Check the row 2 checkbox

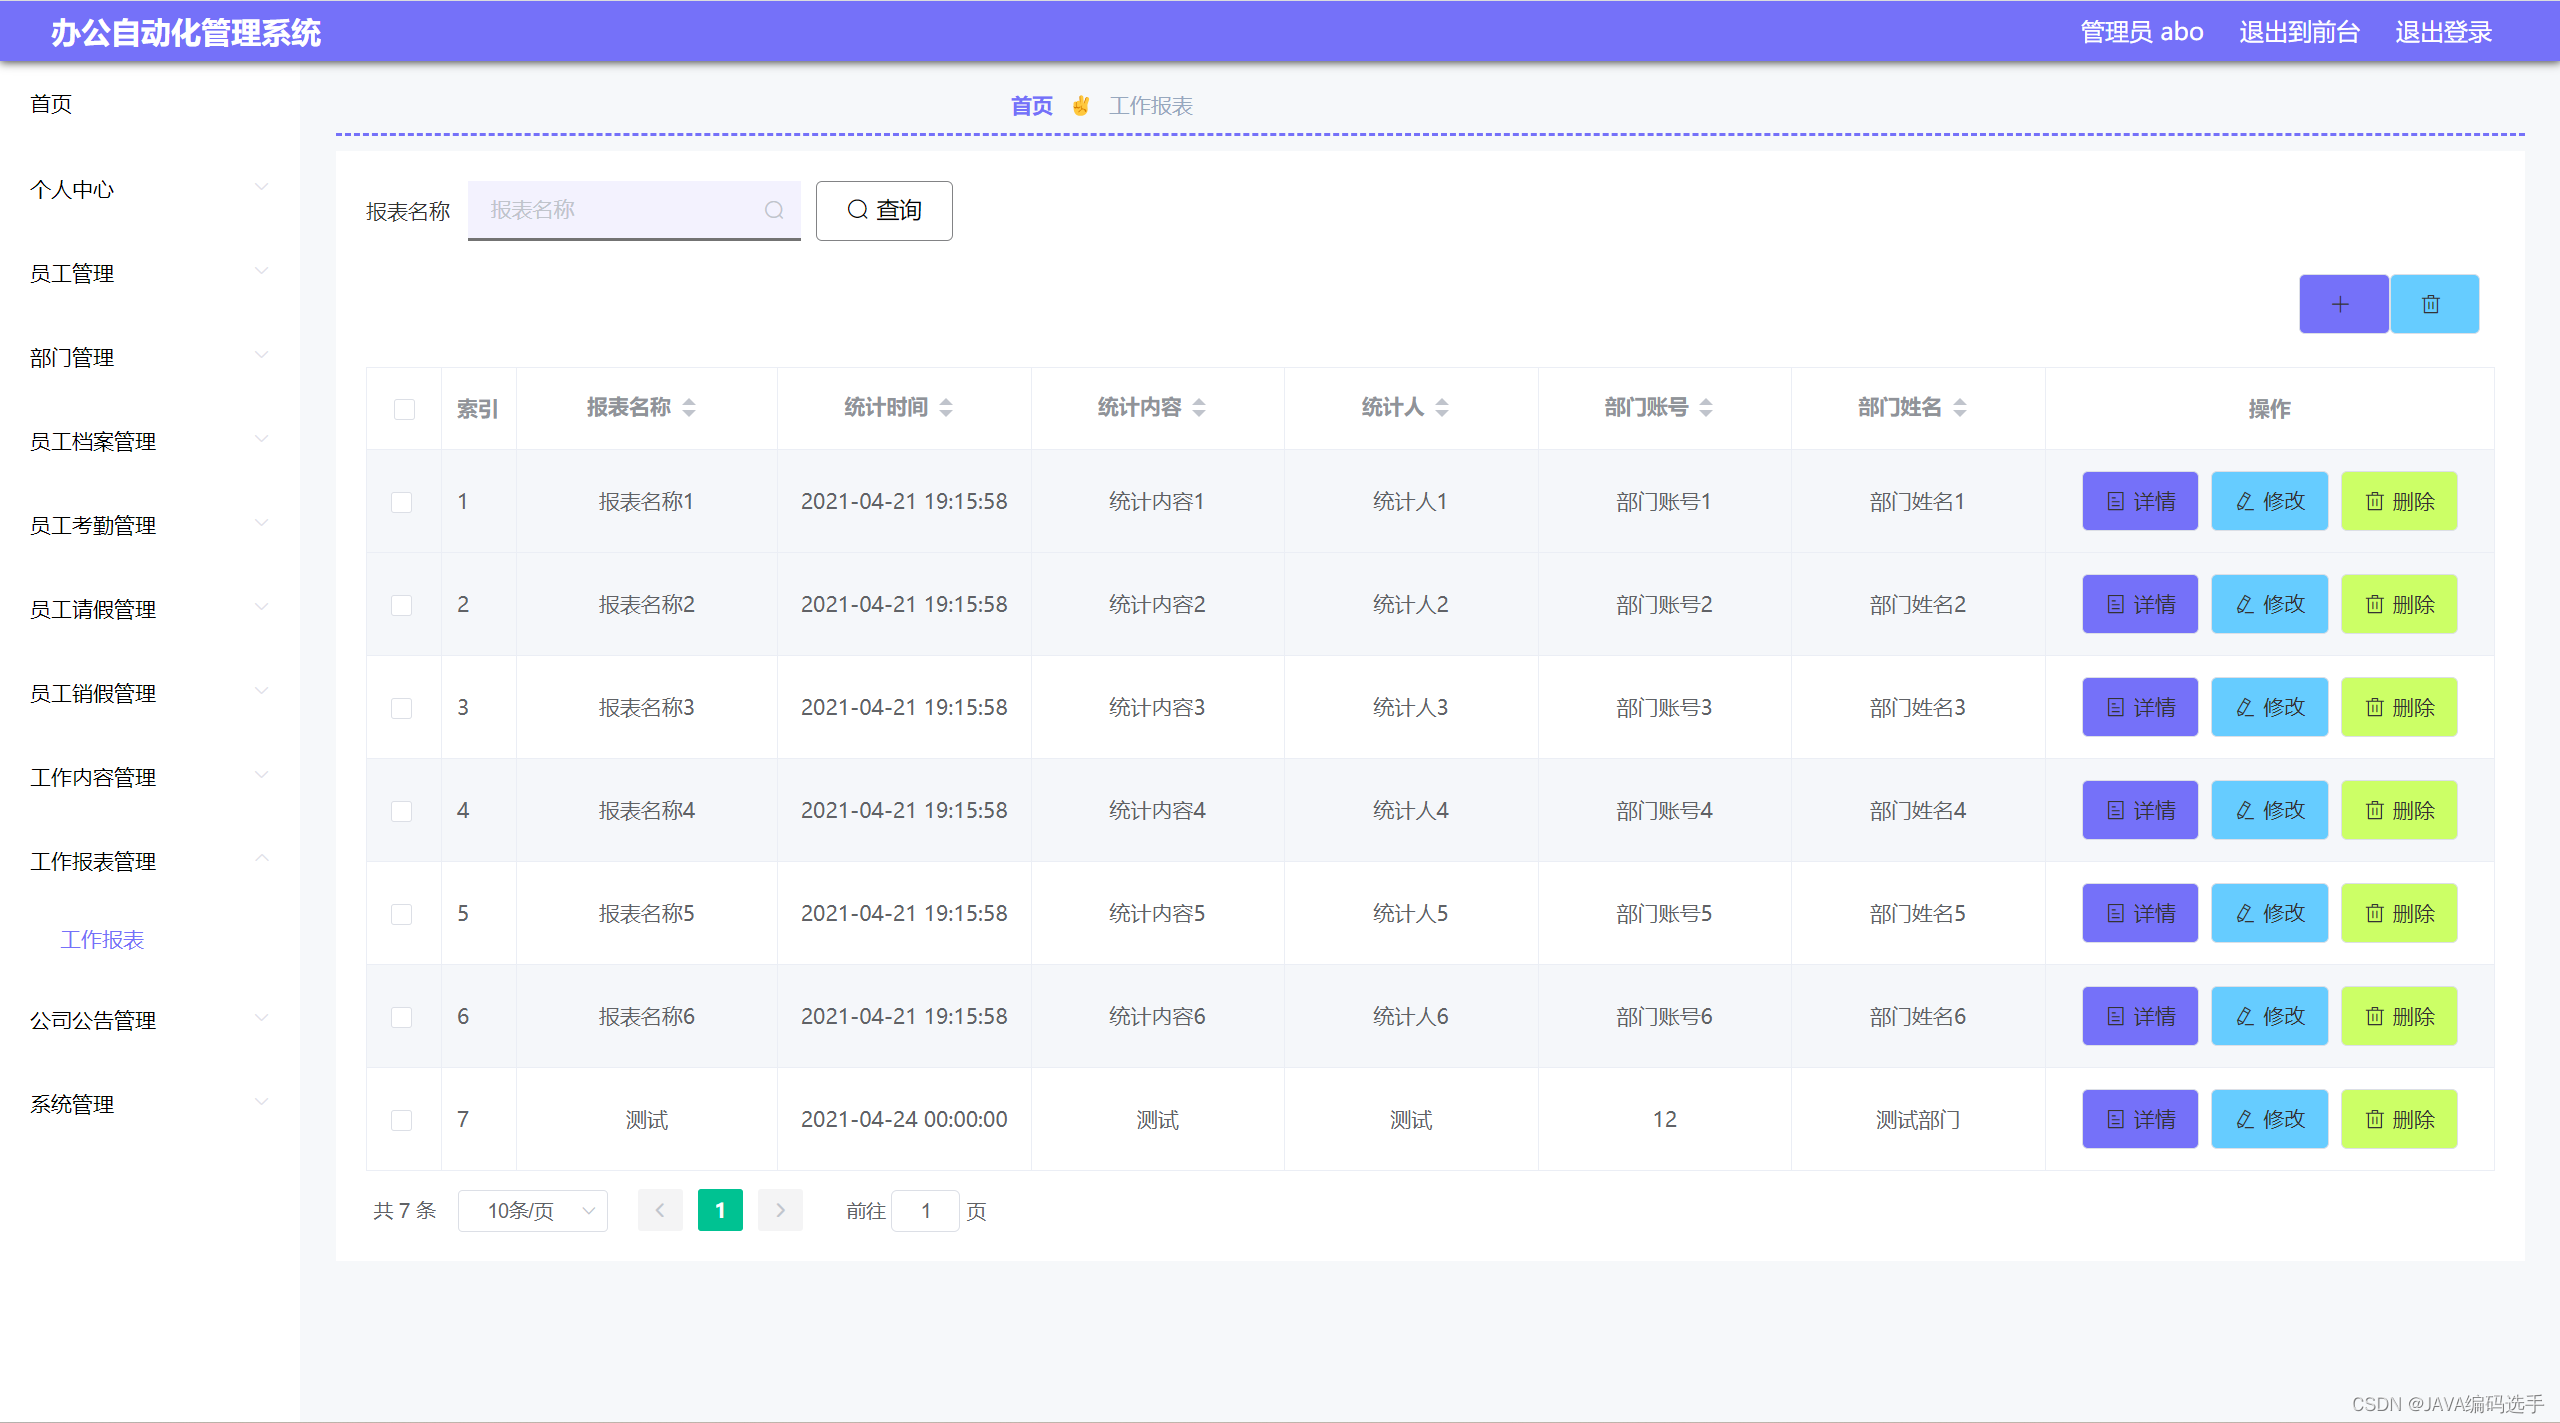coord(401,605)
